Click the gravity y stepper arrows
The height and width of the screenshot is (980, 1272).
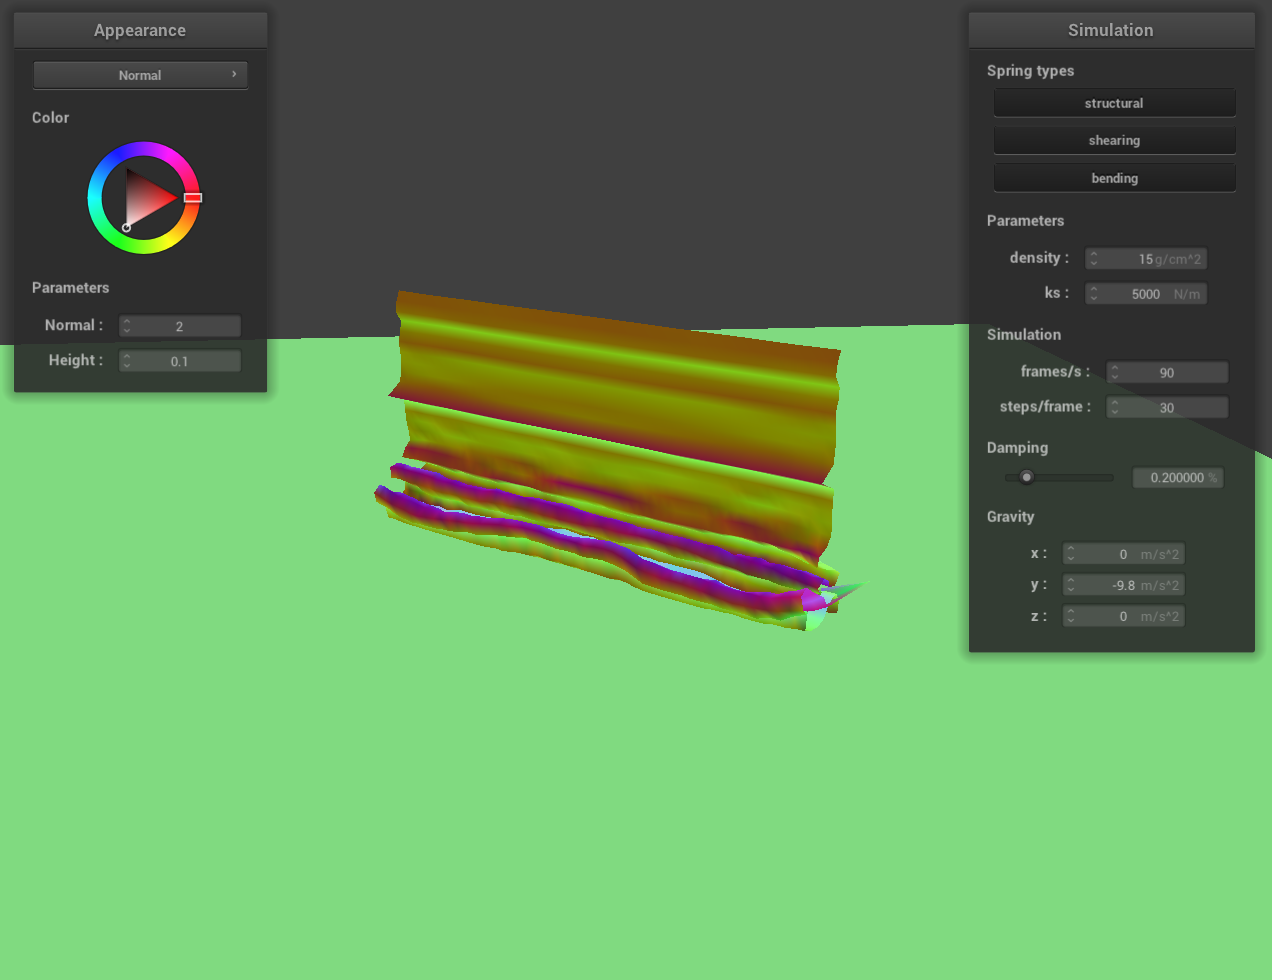(x=1071, y=585)
